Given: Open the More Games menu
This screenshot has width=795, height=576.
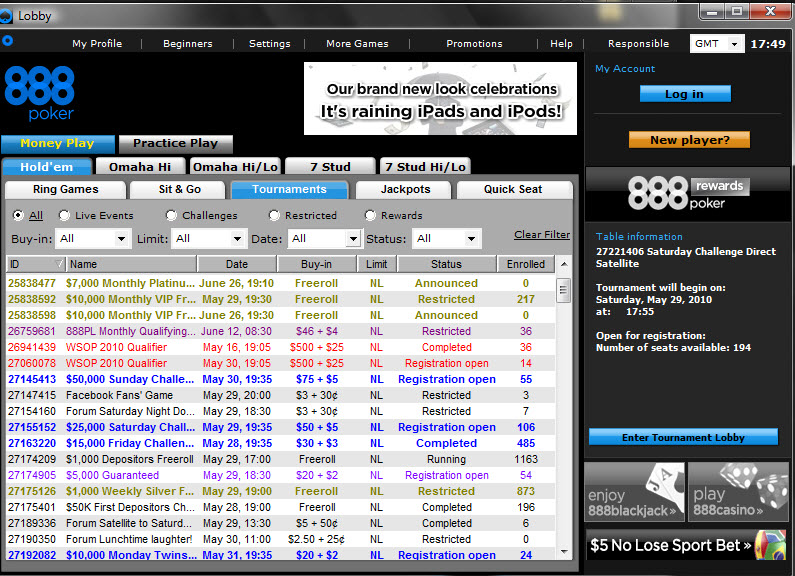Looking at the screenshot, I should pos(357,44).
